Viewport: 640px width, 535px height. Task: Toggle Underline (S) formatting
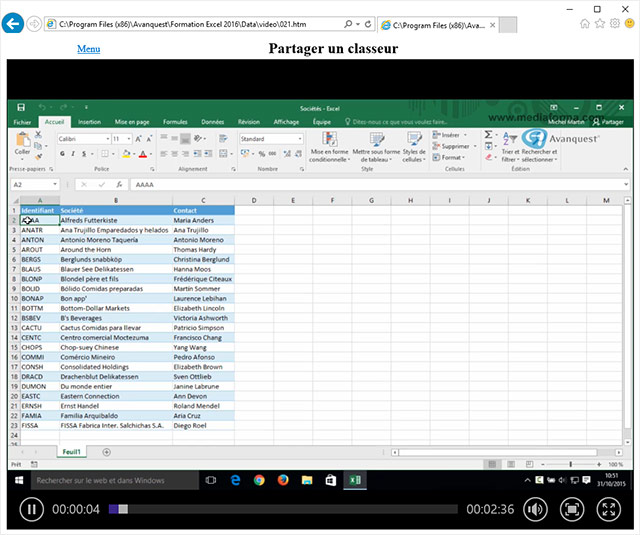click(84, 153)
